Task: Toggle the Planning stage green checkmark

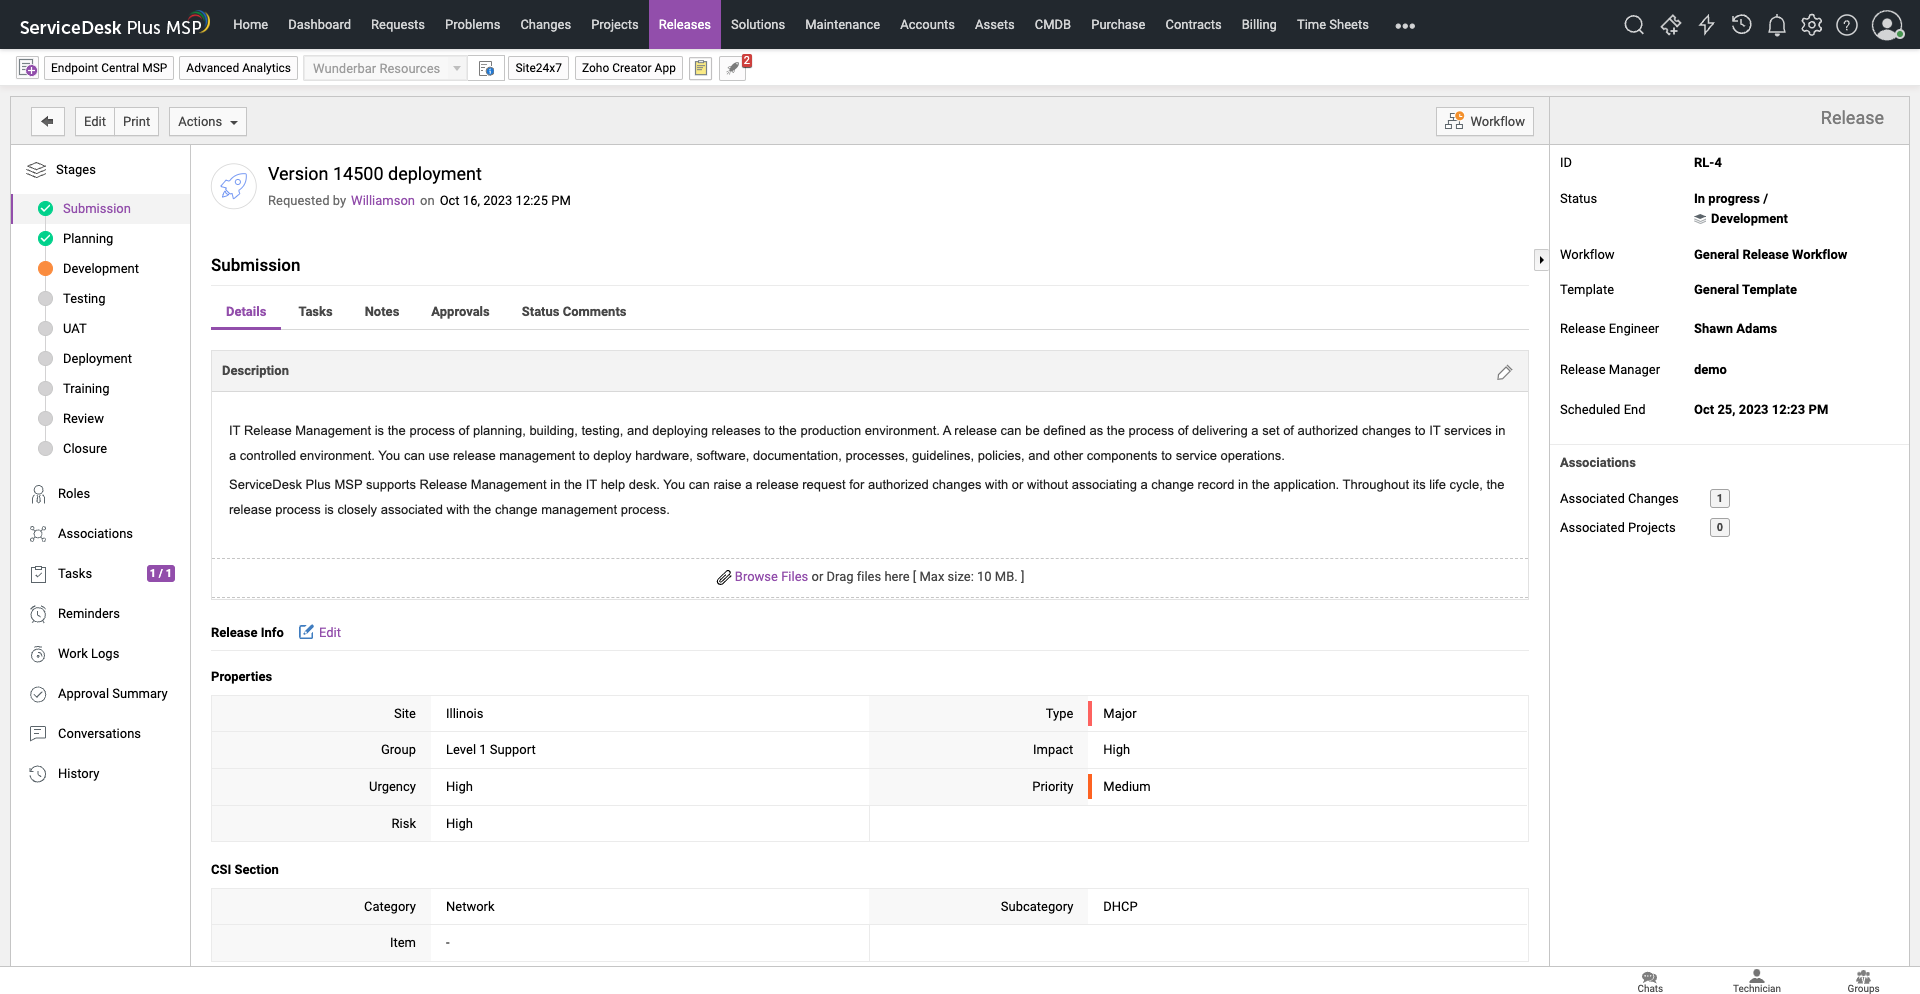Action: coord(45,238)
